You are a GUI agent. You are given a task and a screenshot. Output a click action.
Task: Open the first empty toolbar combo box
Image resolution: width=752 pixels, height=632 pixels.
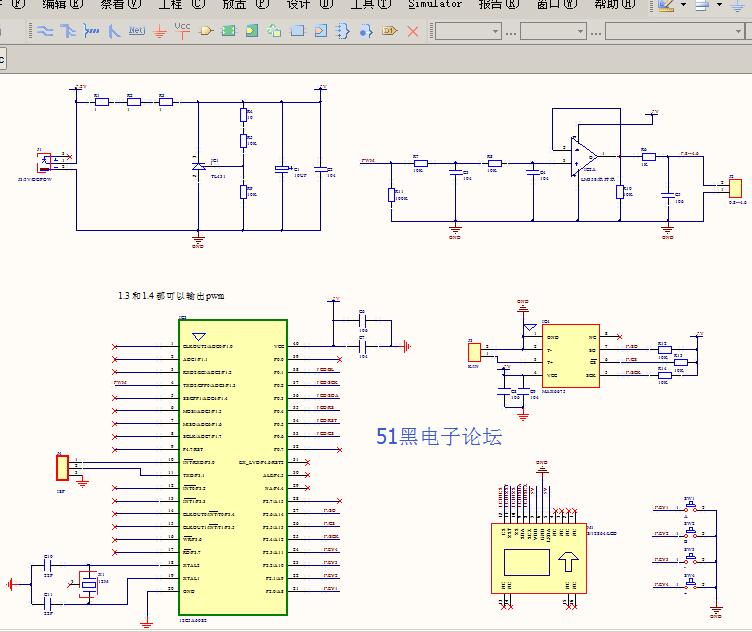(467, 31)
